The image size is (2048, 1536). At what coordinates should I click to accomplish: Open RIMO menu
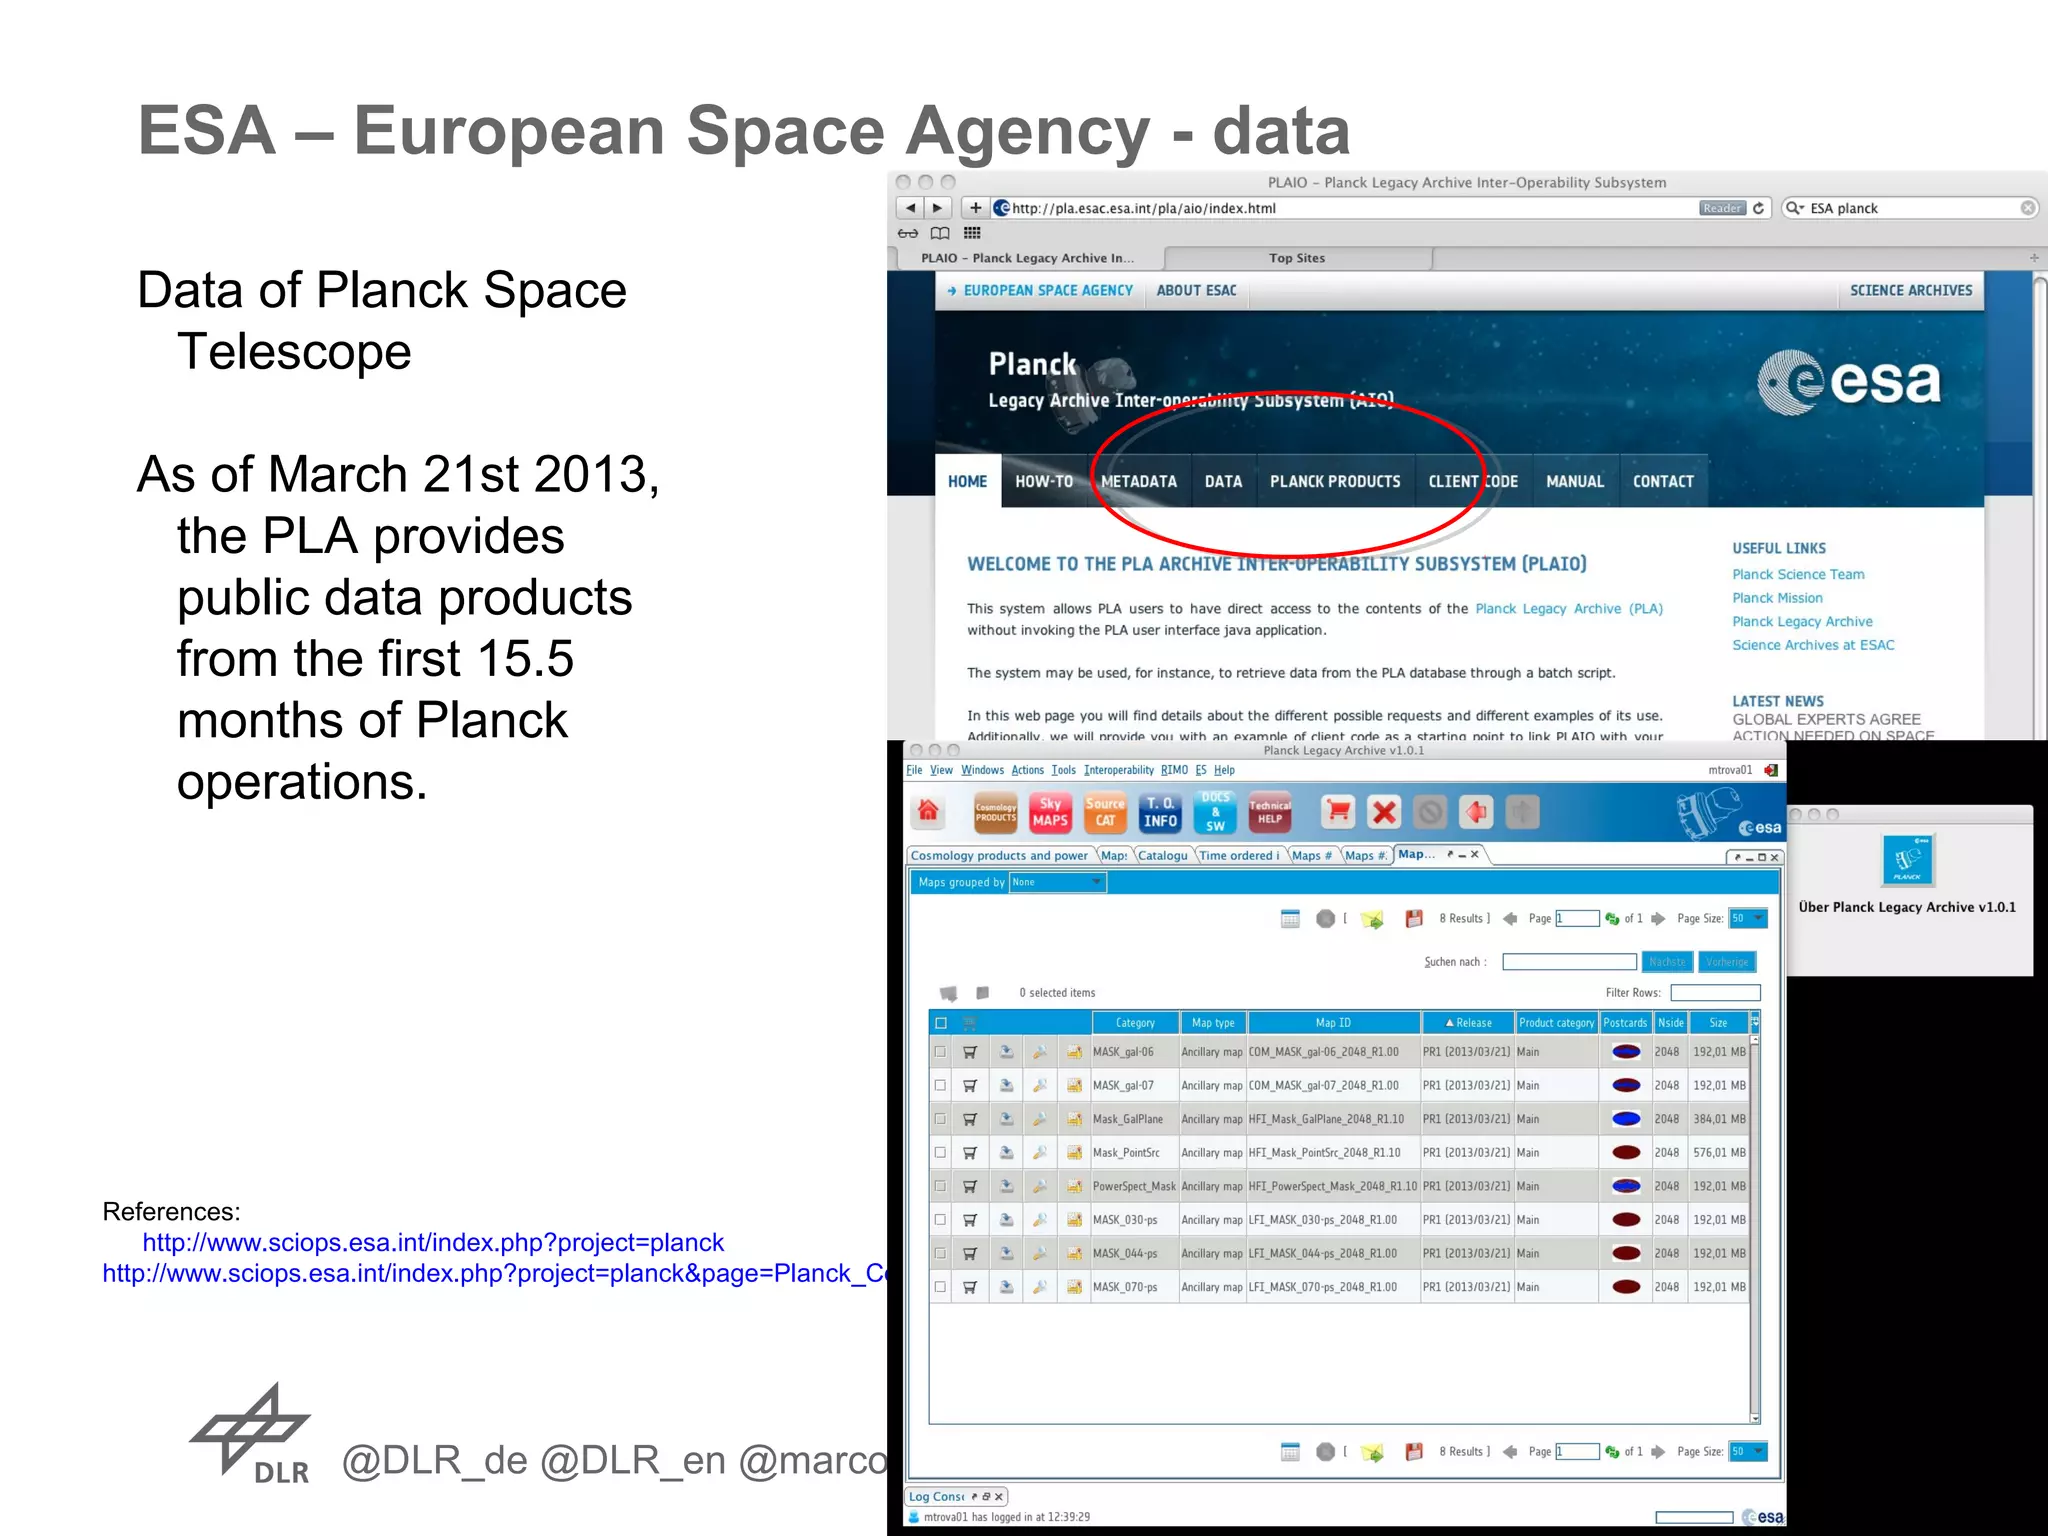coord(1174,770)
